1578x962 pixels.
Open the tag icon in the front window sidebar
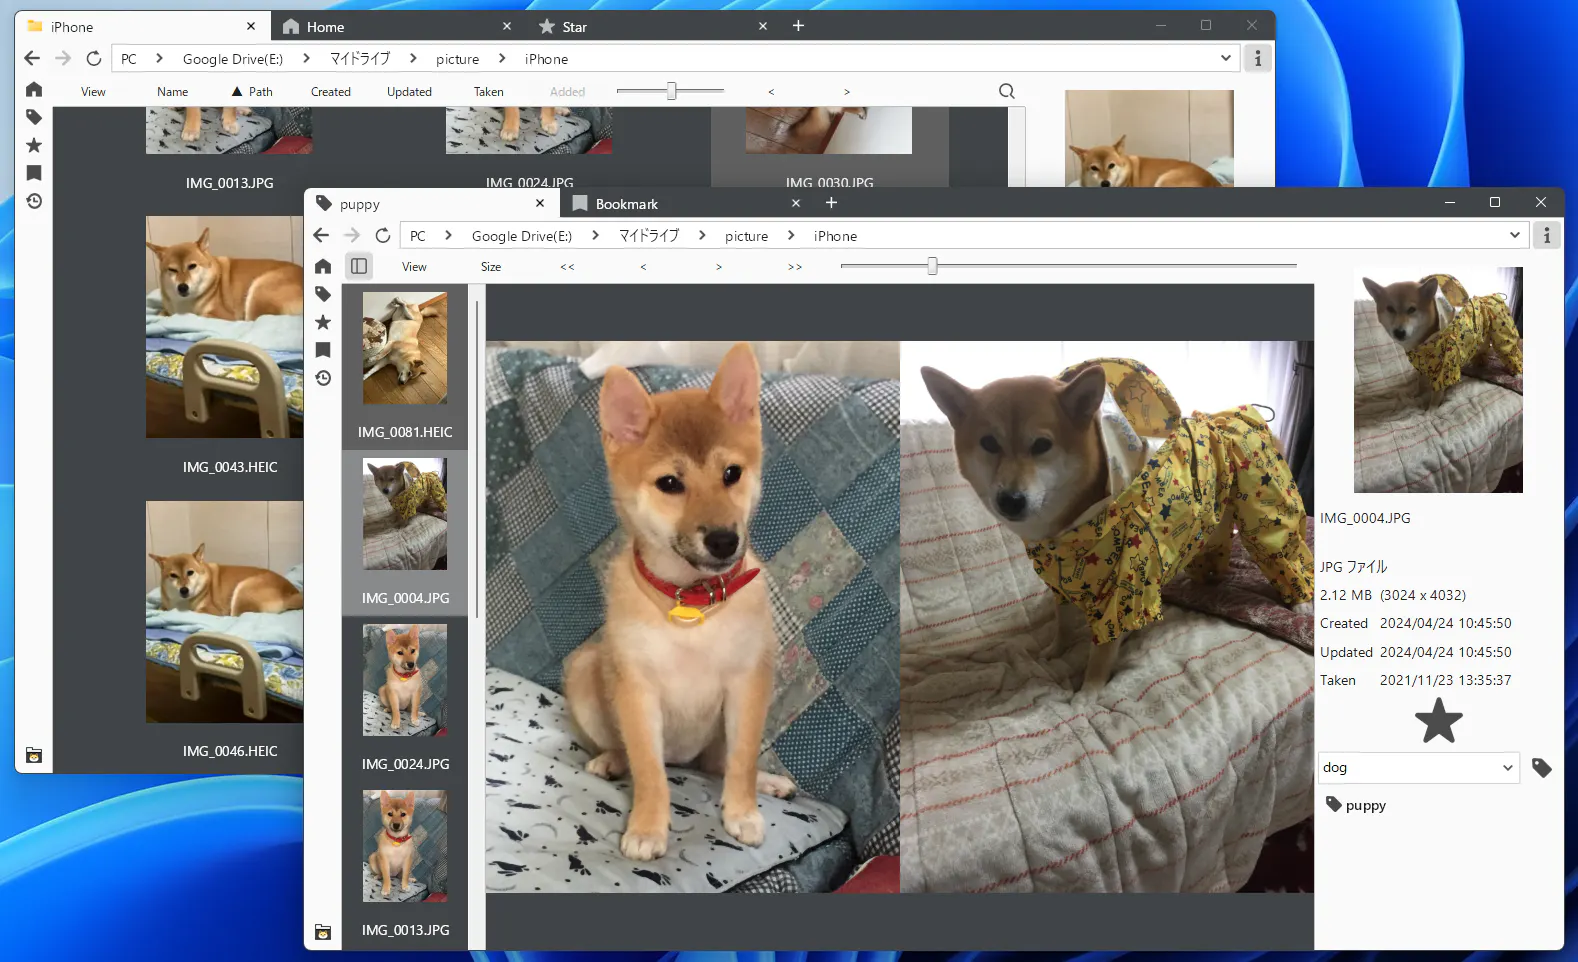tap(323, 294)
